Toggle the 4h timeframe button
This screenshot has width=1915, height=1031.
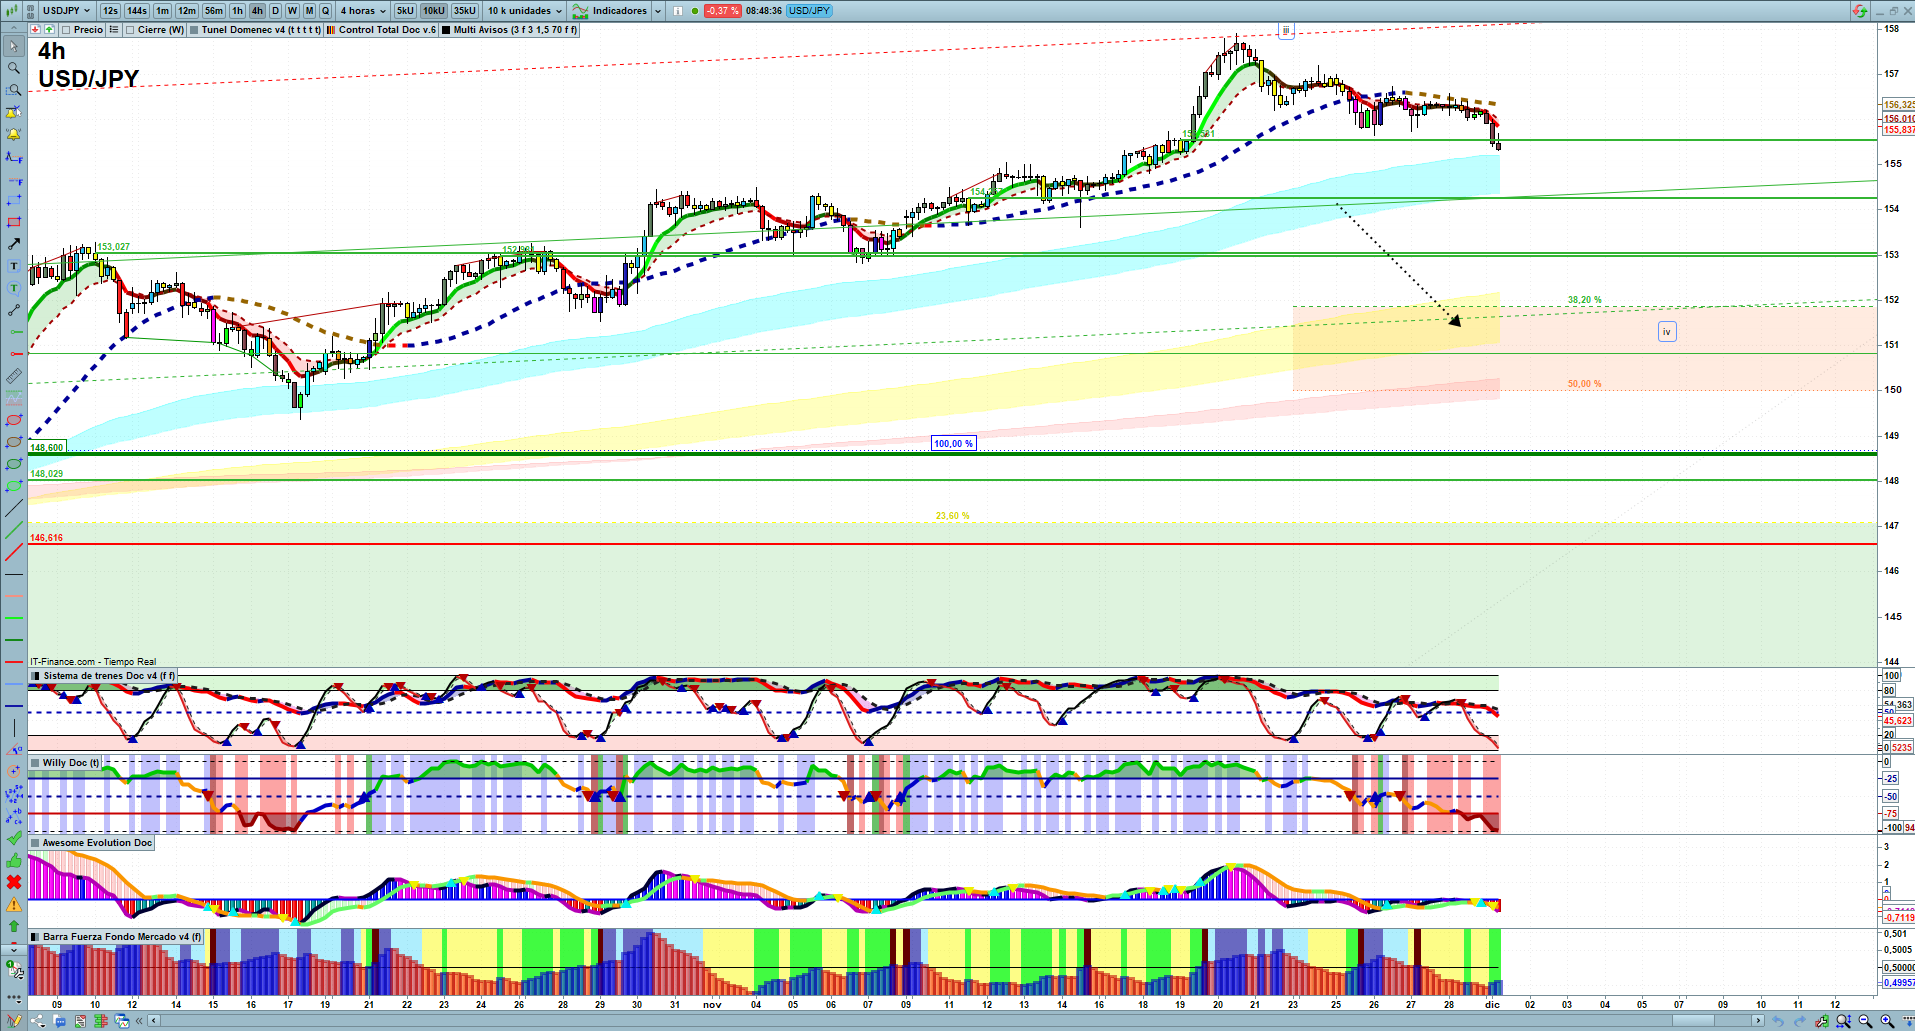pos(257,11)
